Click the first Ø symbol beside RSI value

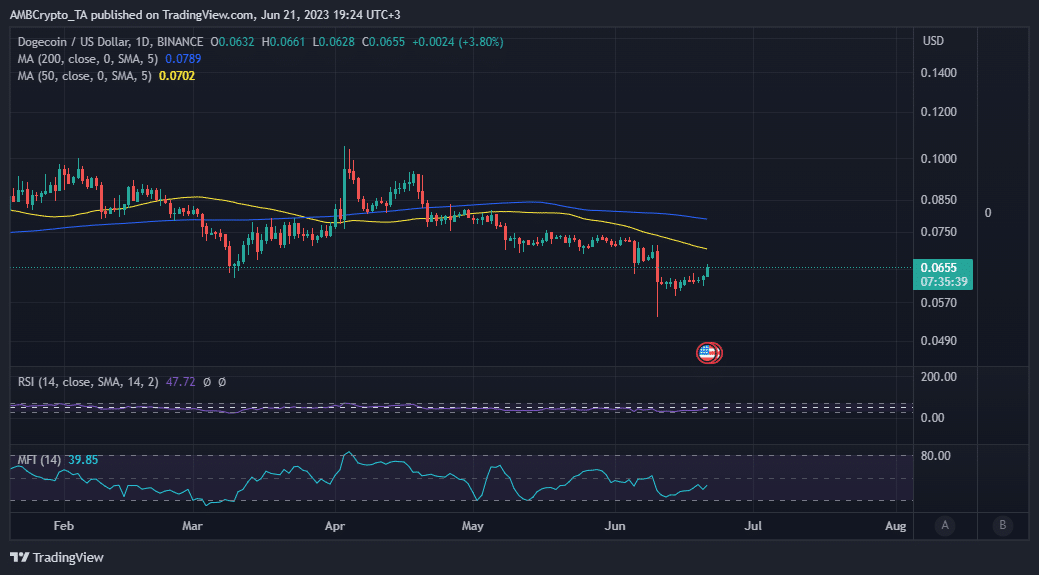pos(207,382)
